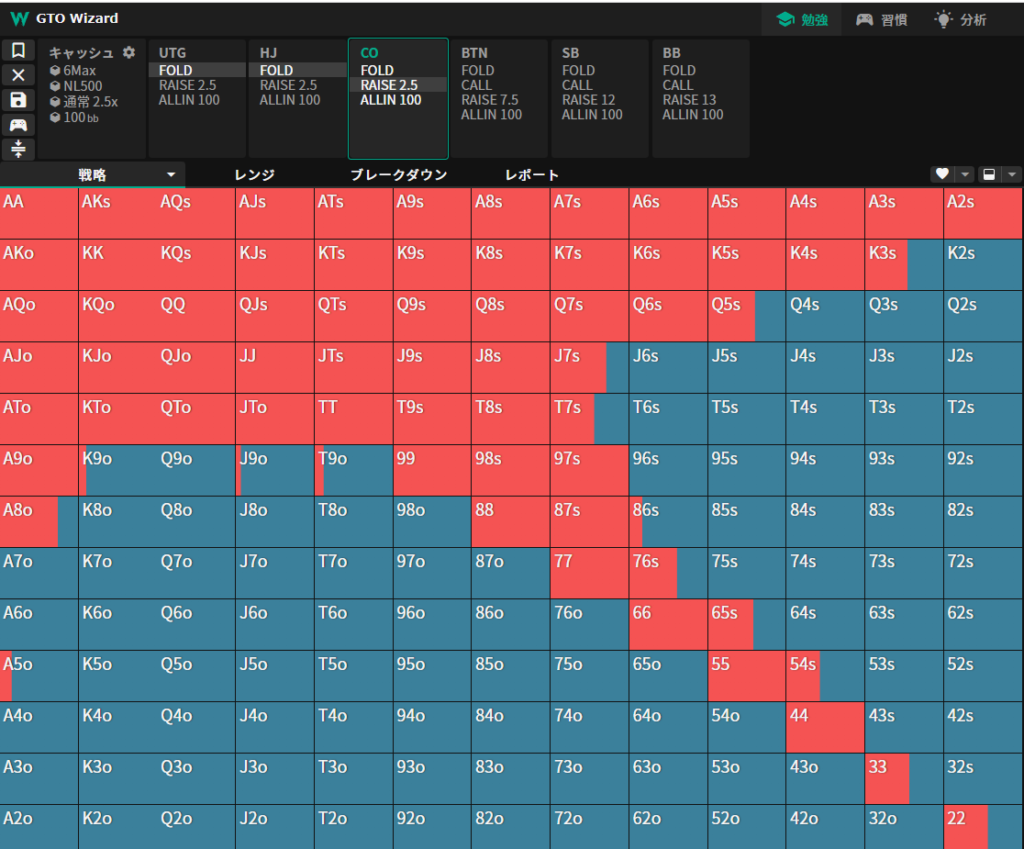Click the heart favorites icon

pos(941,174)
